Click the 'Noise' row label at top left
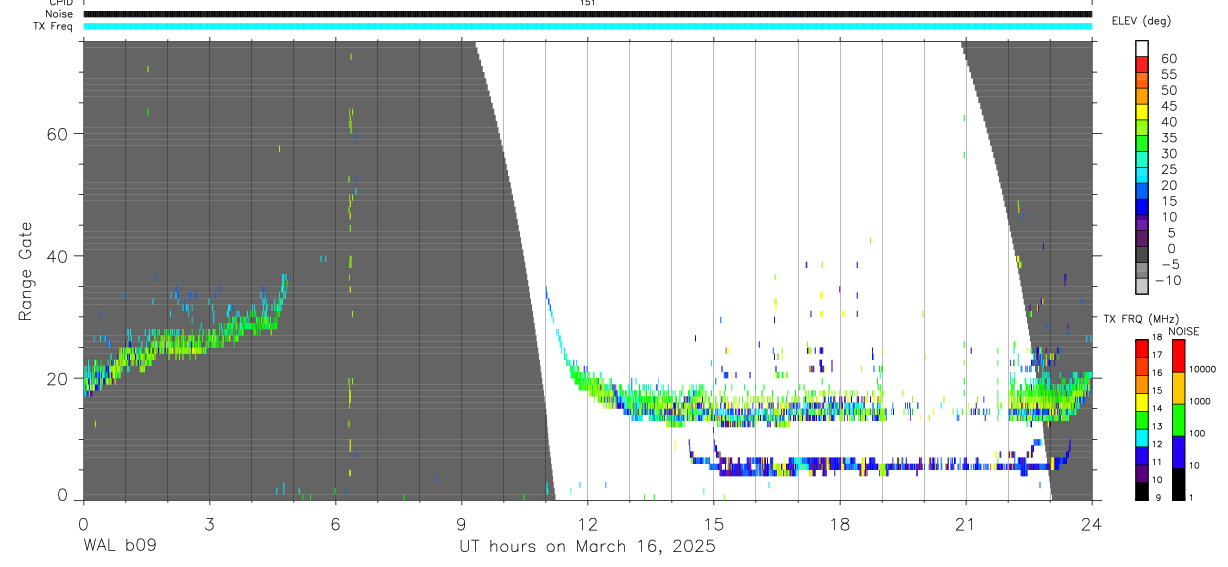The width and height of the screenshot is (1228, 567). 58,14
